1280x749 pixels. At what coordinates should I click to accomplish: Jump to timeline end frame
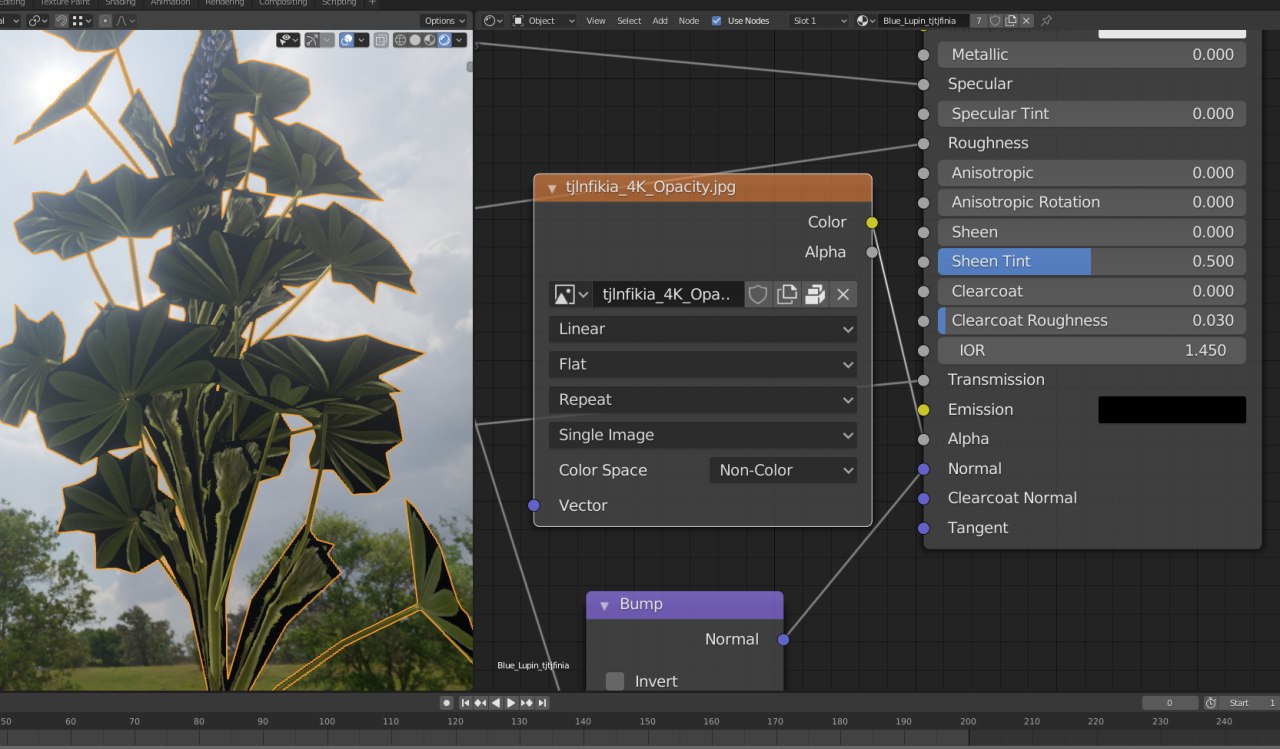542,703
